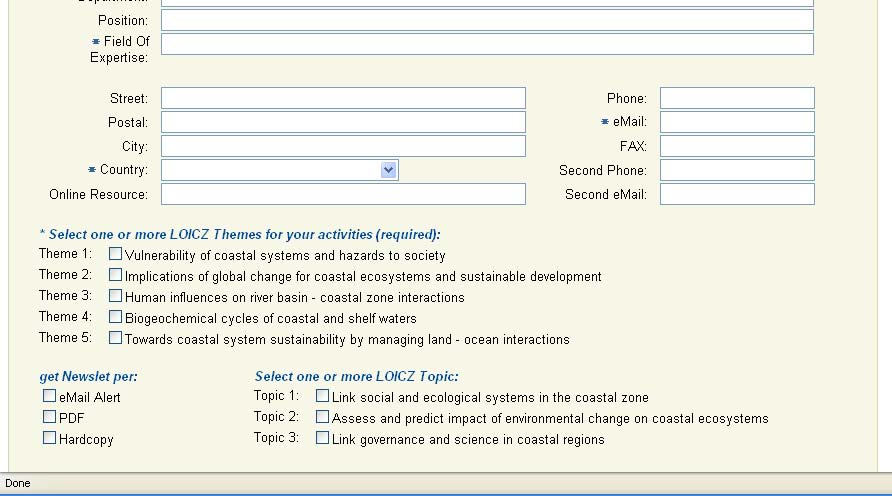Click into the Street input field
Image resolution: width=892 pixels, height=496 pixels.
tap(343, 98)
